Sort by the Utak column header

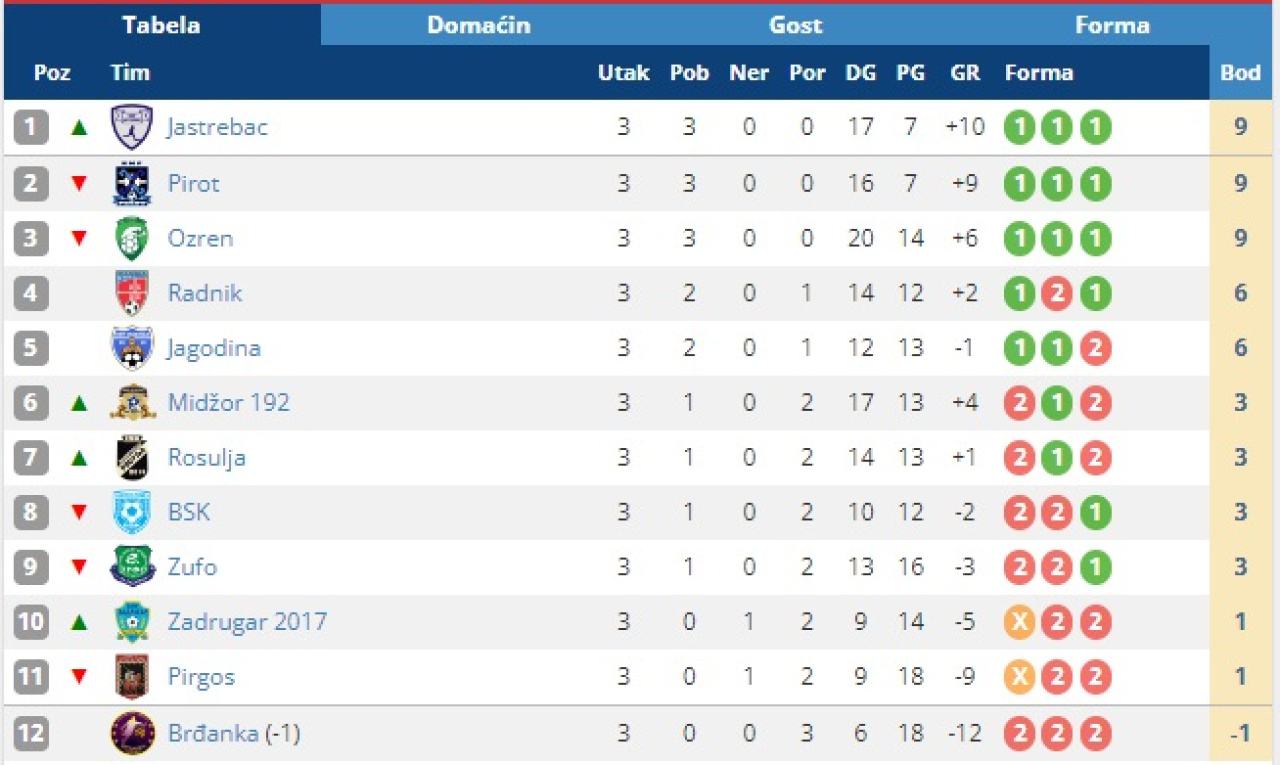[623, 73]
